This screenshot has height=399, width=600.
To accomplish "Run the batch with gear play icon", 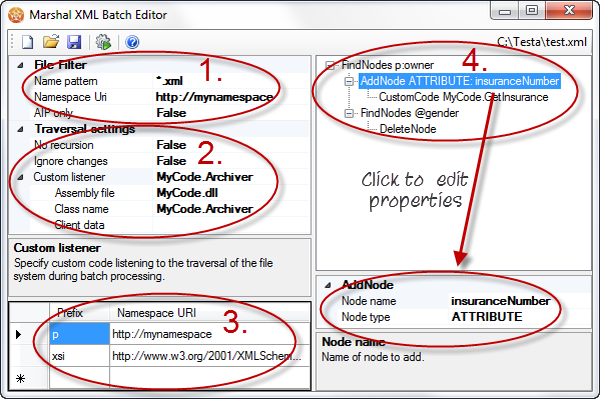I will pos(103,42).
